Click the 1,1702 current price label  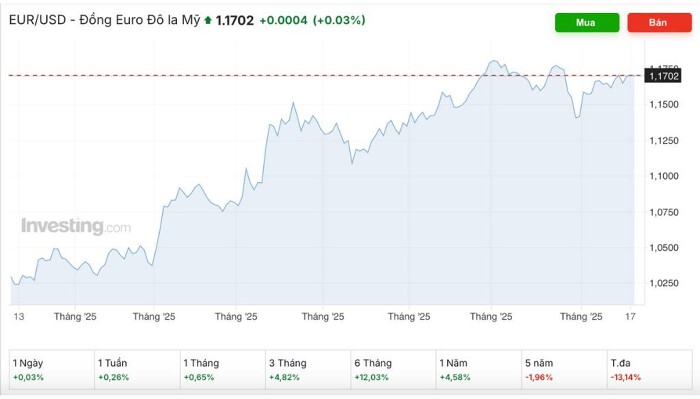click(663, 76)
